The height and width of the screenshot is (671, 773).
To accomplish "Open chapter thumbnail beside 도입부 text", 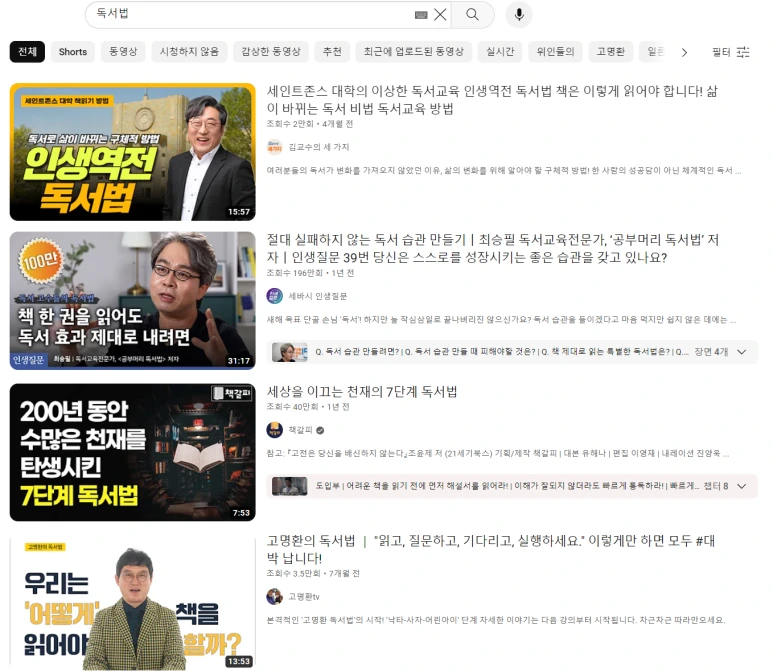I will 290,486.
